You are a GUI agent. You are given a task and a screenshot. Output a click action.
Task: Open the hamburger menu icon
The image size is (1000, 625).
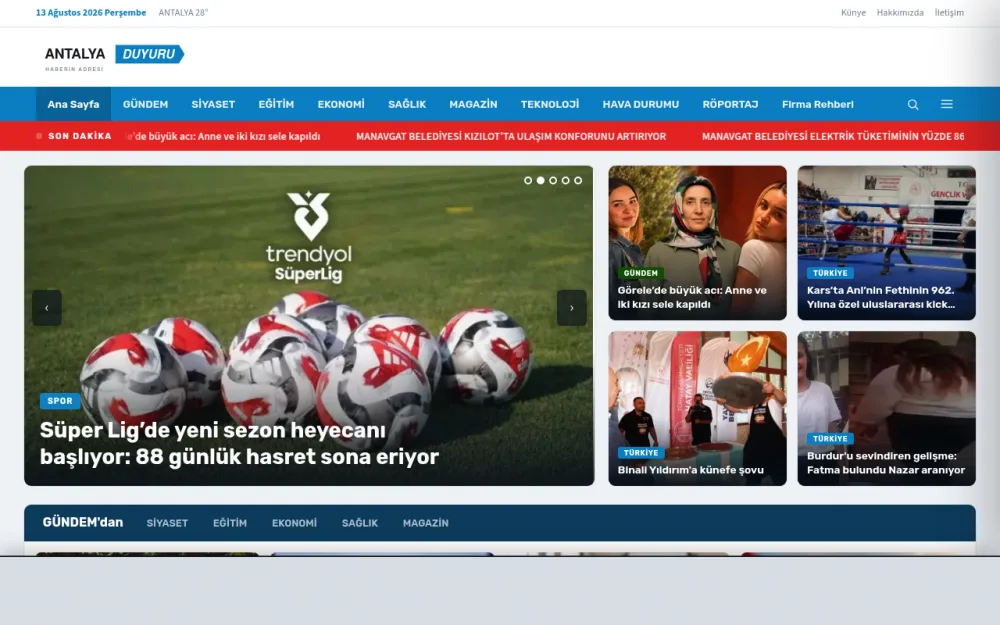pyautogui.click(x=946, y=104)
